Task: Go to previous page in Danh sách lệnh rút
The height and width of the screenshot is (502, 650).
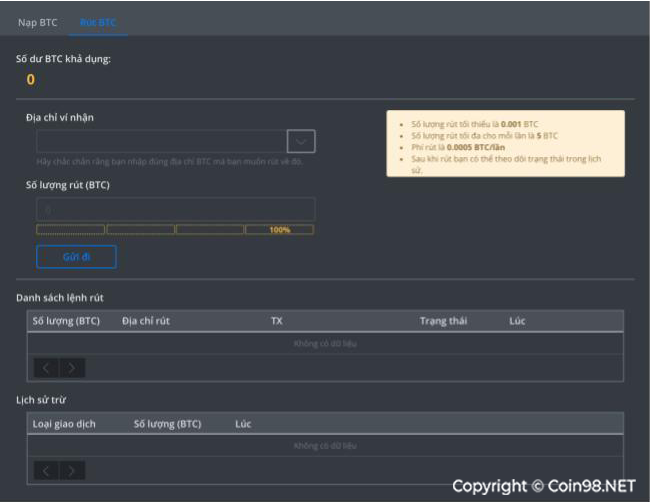Action: tap(46, 368)
